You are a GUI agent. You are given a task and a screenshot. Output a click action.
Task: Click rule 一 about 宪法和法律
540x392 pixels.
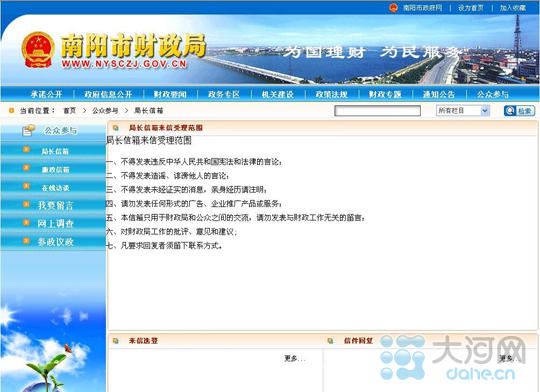tap(194, 162)
